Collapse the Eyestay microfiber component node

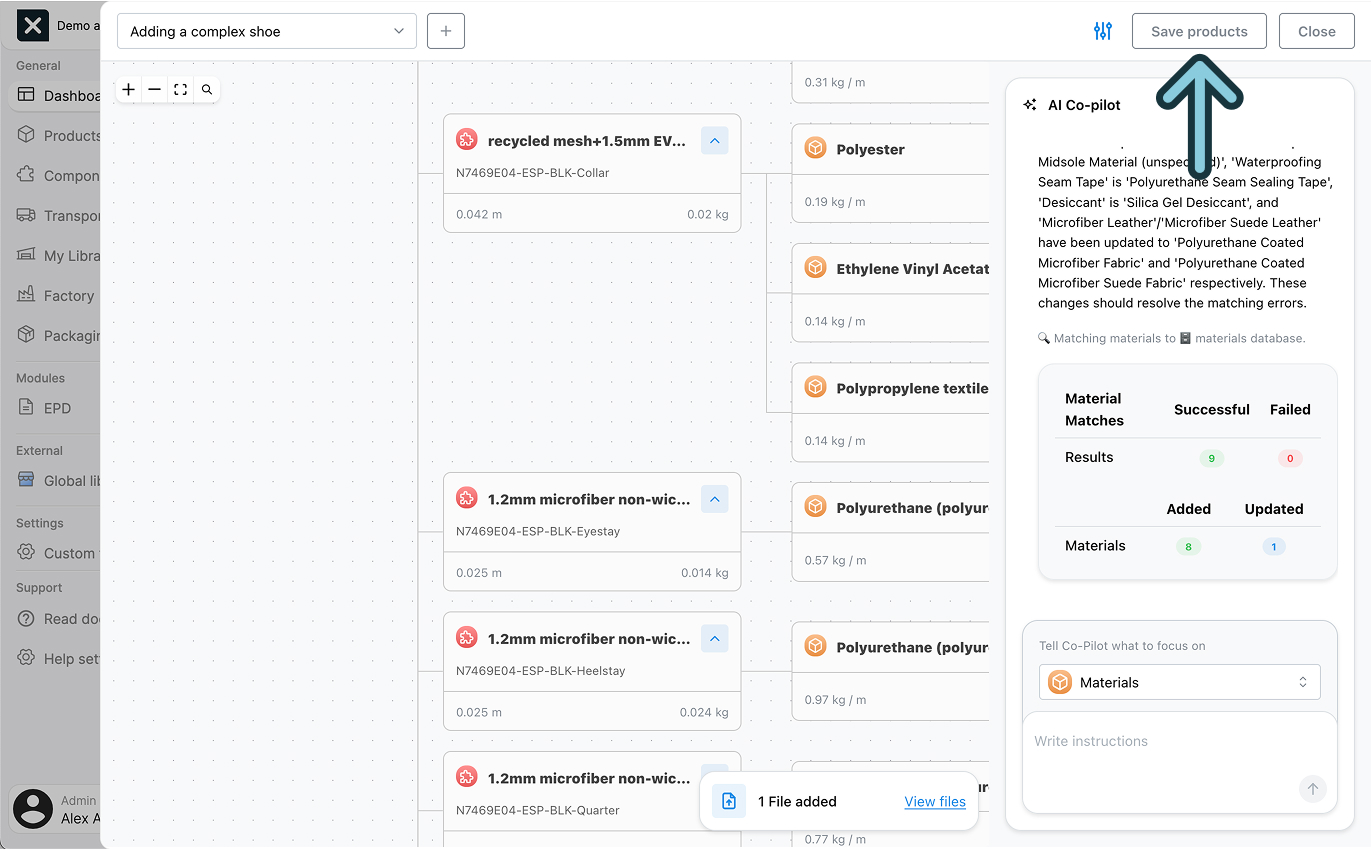coord(714,499)
